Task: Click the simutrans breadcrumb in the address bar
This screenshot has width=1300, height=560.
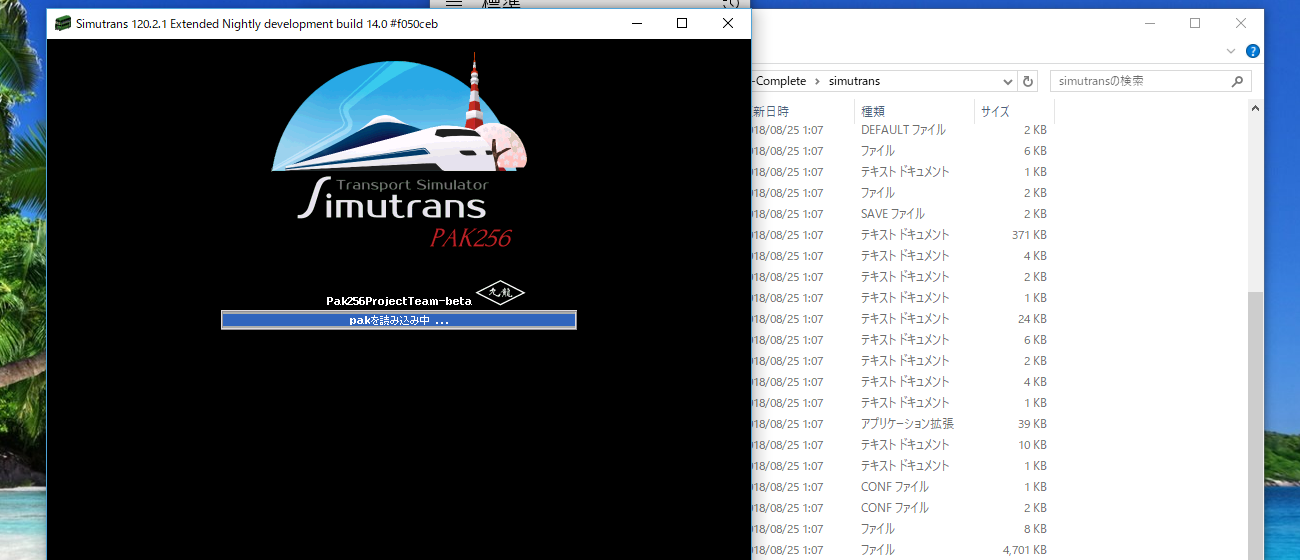Action: coord(854,81)
